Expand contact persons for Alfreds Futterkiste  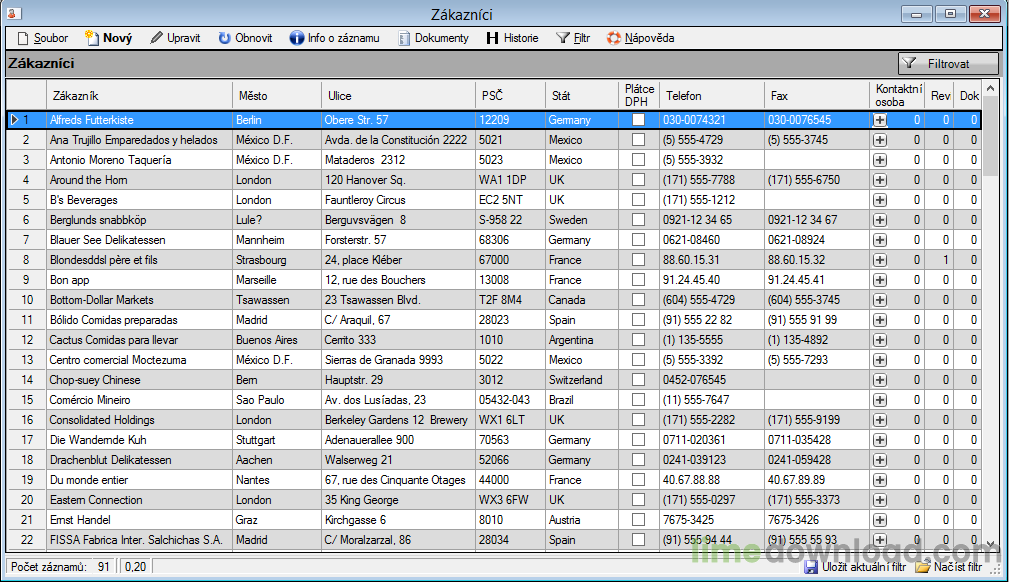click(x=880, y=120)
